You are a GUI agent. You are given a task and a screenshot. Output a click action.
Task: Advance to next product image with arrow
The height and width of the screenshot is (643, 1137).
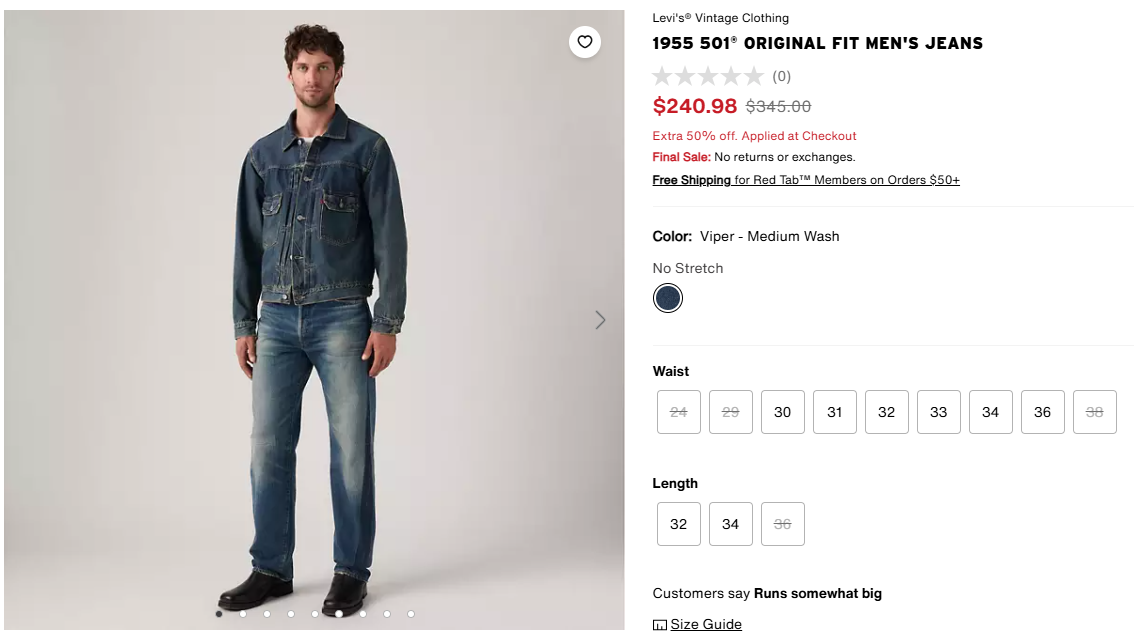(600, 320)
